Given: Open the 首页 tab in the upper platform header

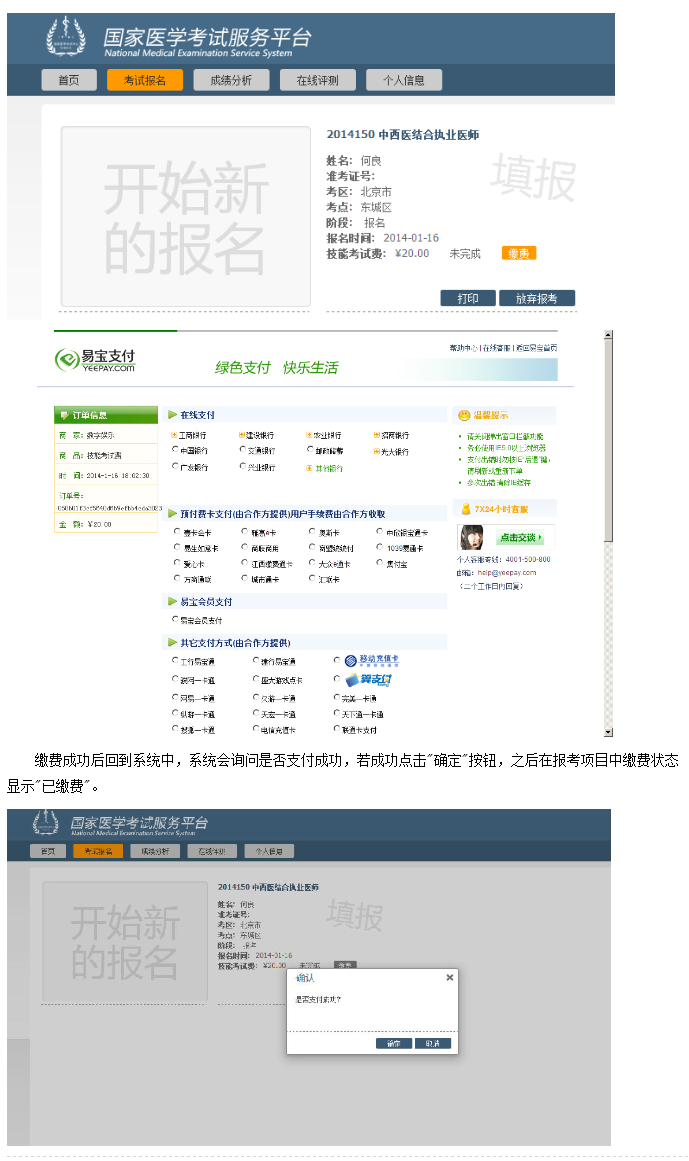Looking at the screenshot, I should [69, 80].
